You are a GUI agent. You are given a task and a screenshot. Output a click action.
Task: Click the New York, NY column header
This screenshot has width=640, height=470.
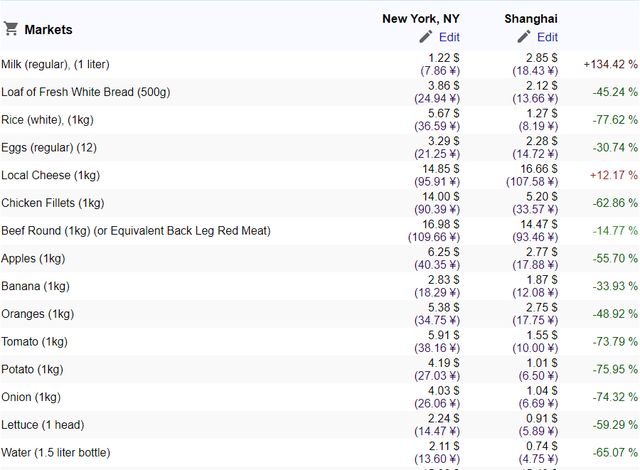(x=421, y=19)
